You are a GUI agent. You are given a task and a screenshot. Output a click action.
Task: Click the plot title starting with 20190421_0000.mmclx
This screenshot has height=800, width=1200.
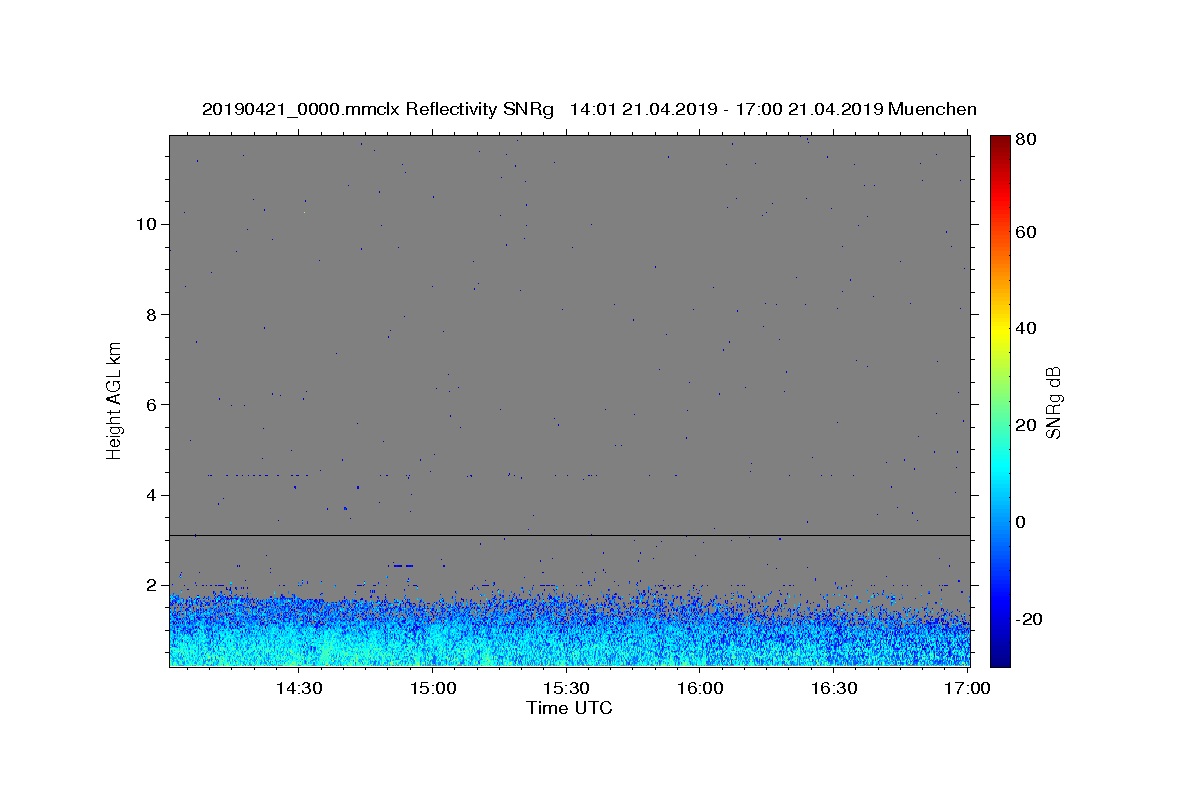589,109
